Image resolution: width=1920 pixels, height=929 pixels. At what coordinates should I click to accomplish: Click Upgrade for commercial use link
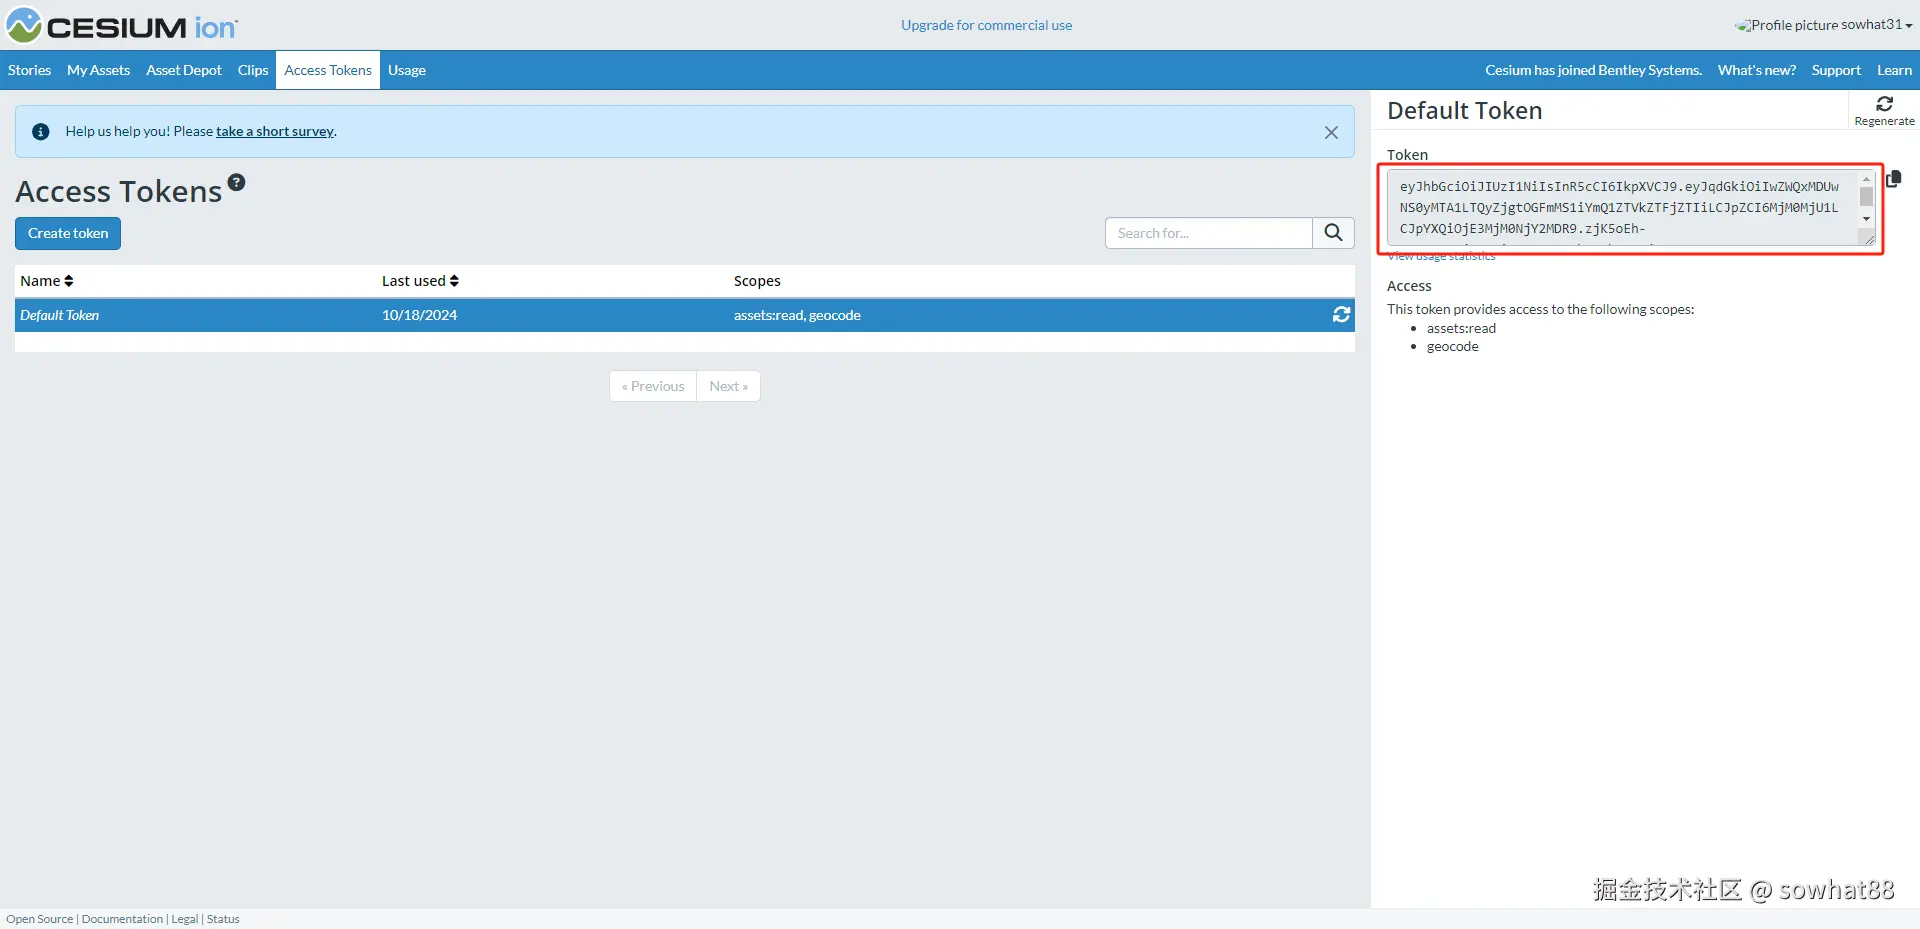pyautogui.click(x=986, y=25)
